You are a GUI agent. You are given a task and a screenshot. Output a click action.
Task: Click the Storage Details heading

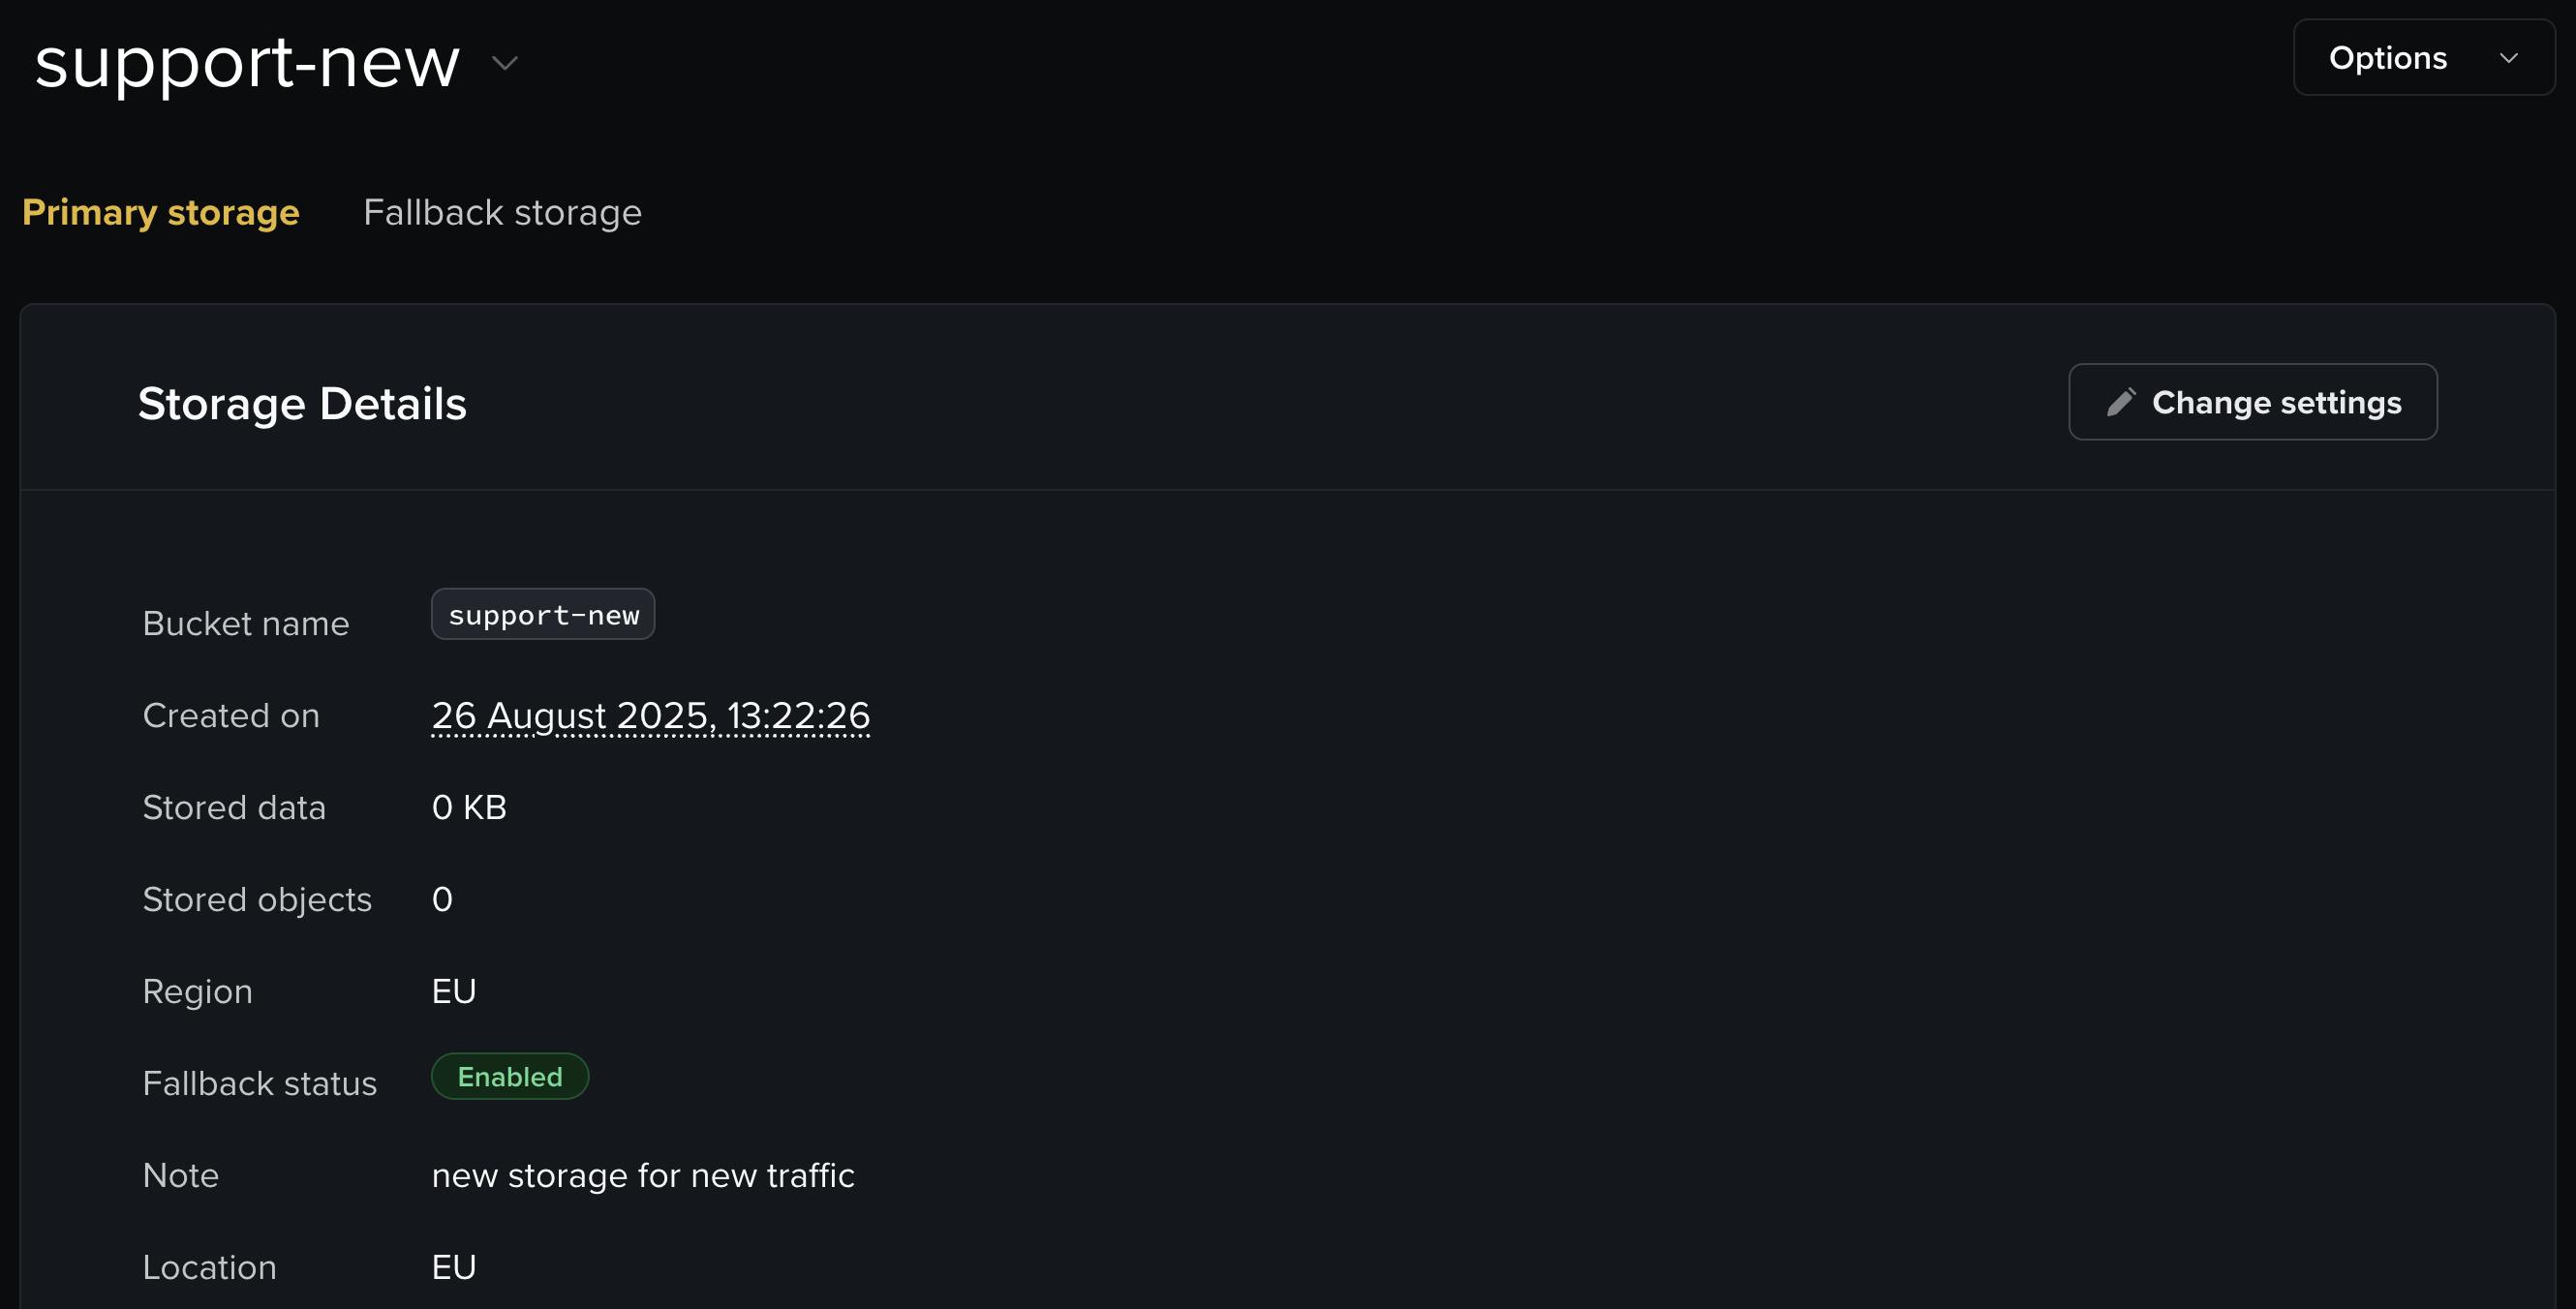(x=302, y=404)
